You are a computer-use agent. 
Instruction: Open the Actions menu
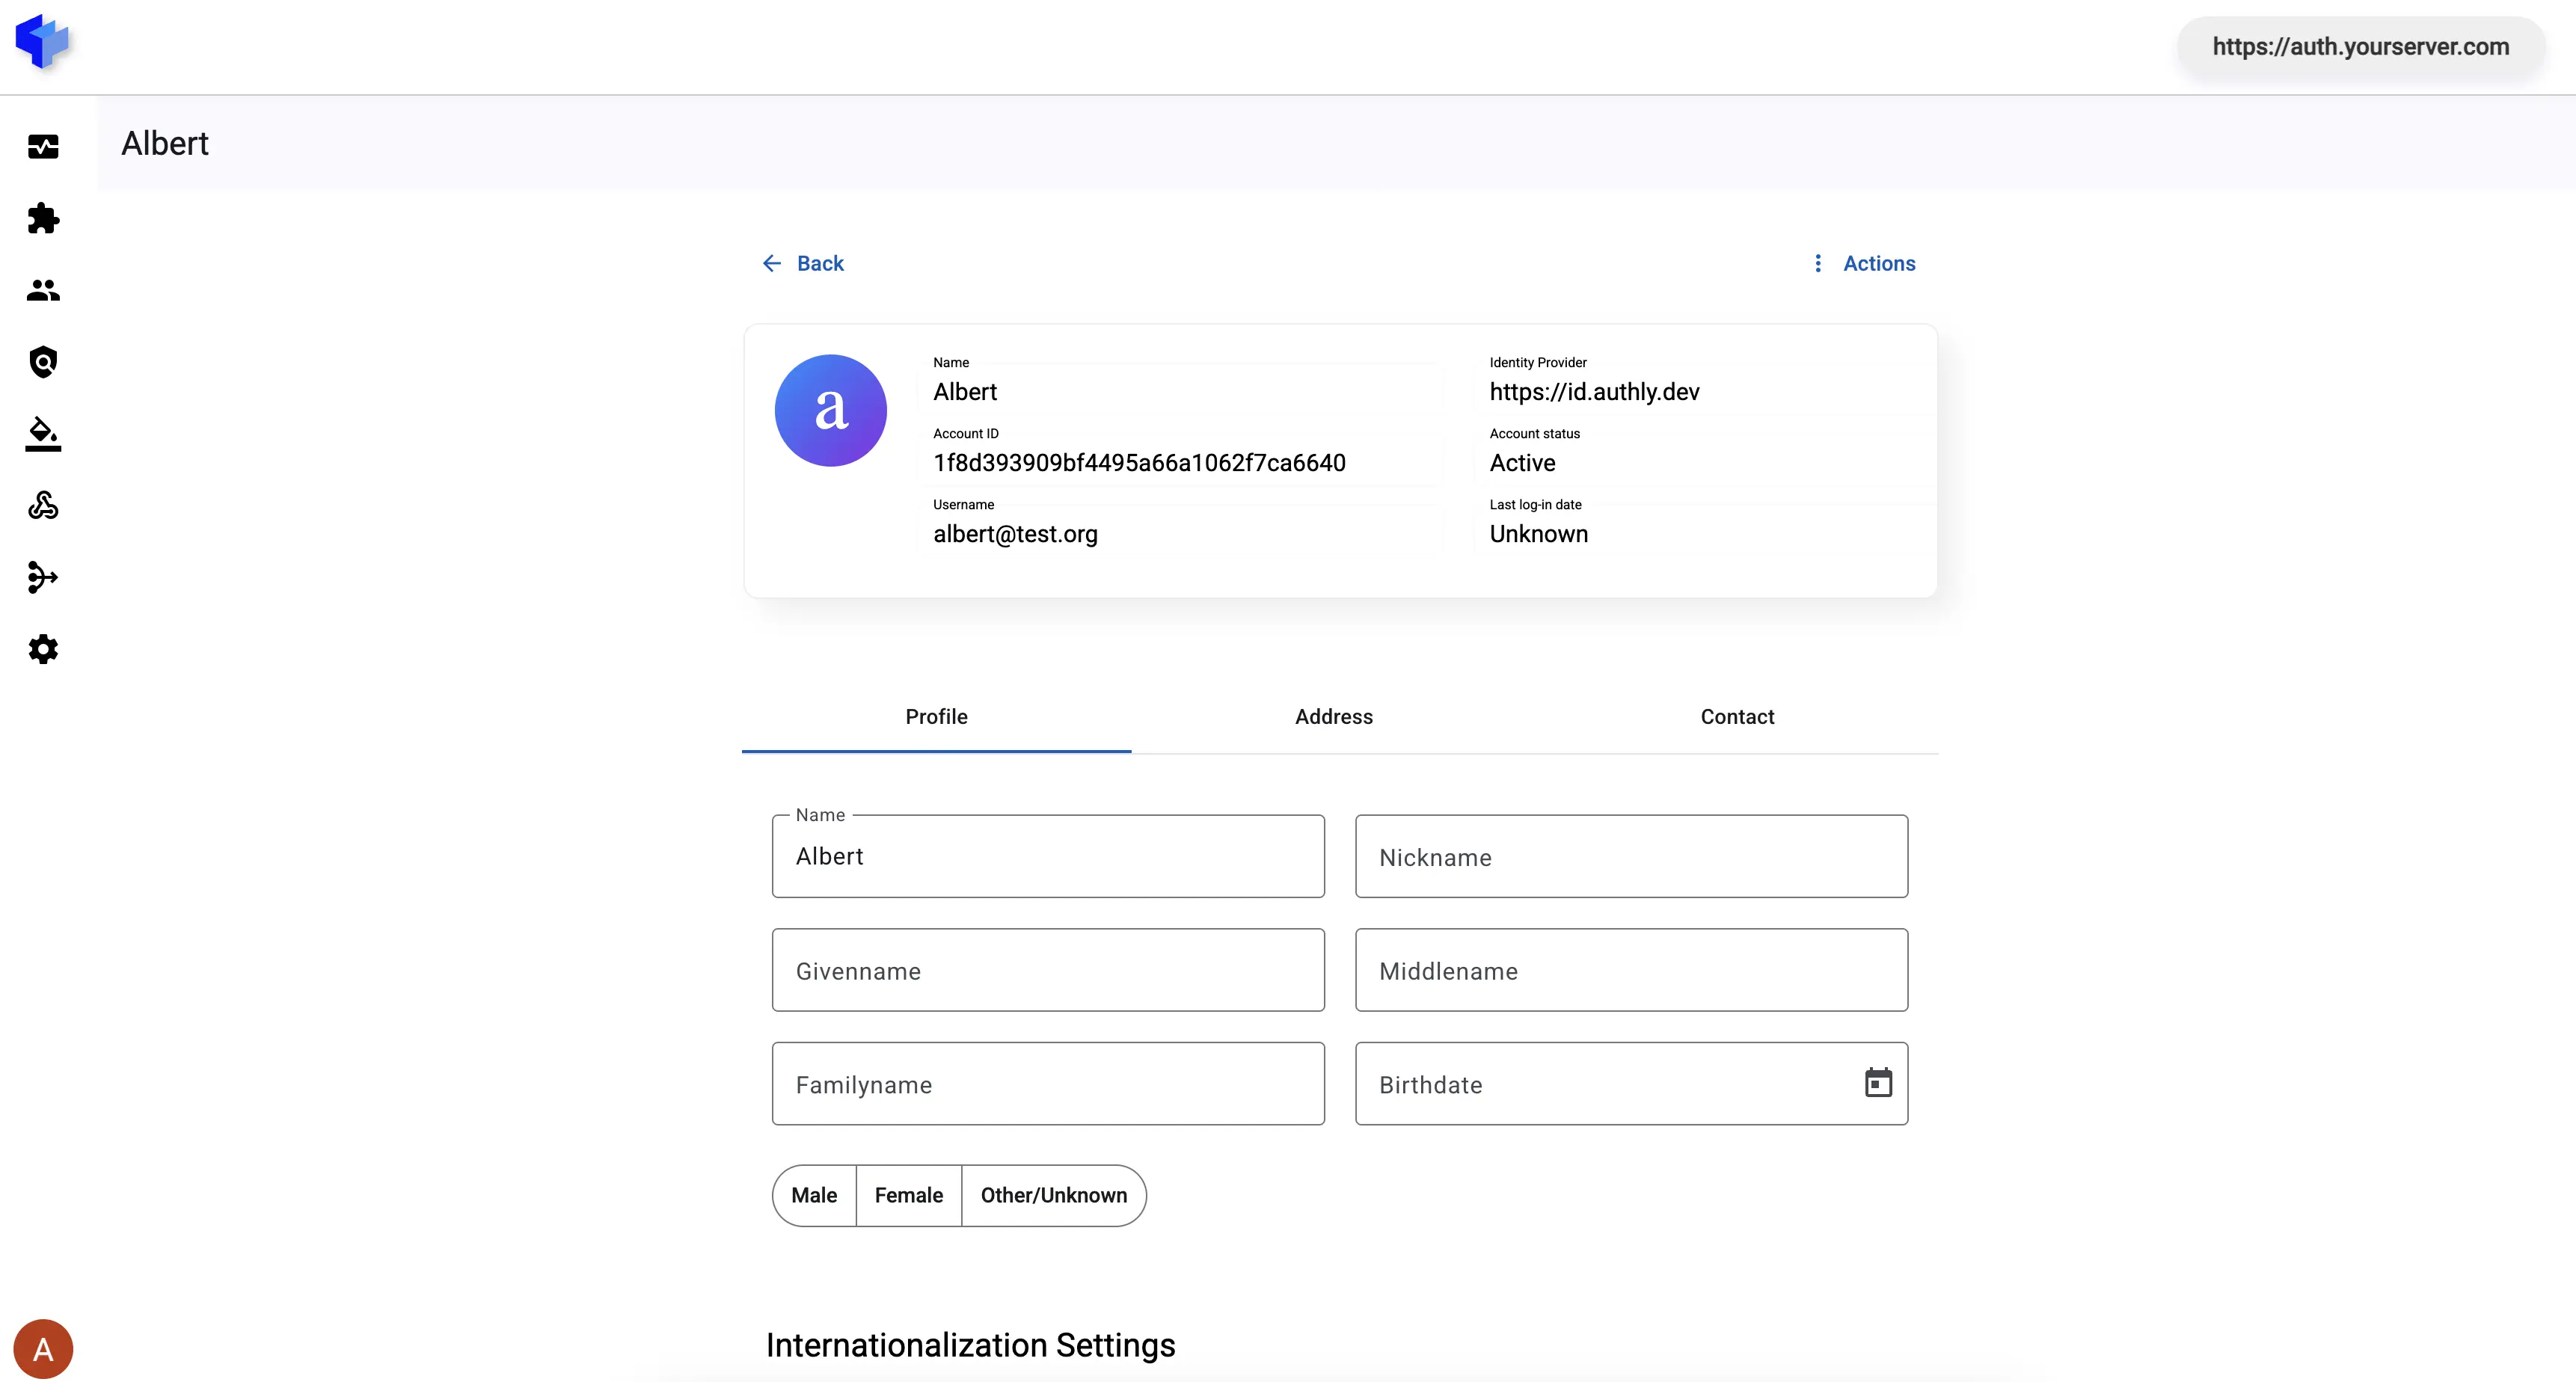click(x=1864, y=263)
